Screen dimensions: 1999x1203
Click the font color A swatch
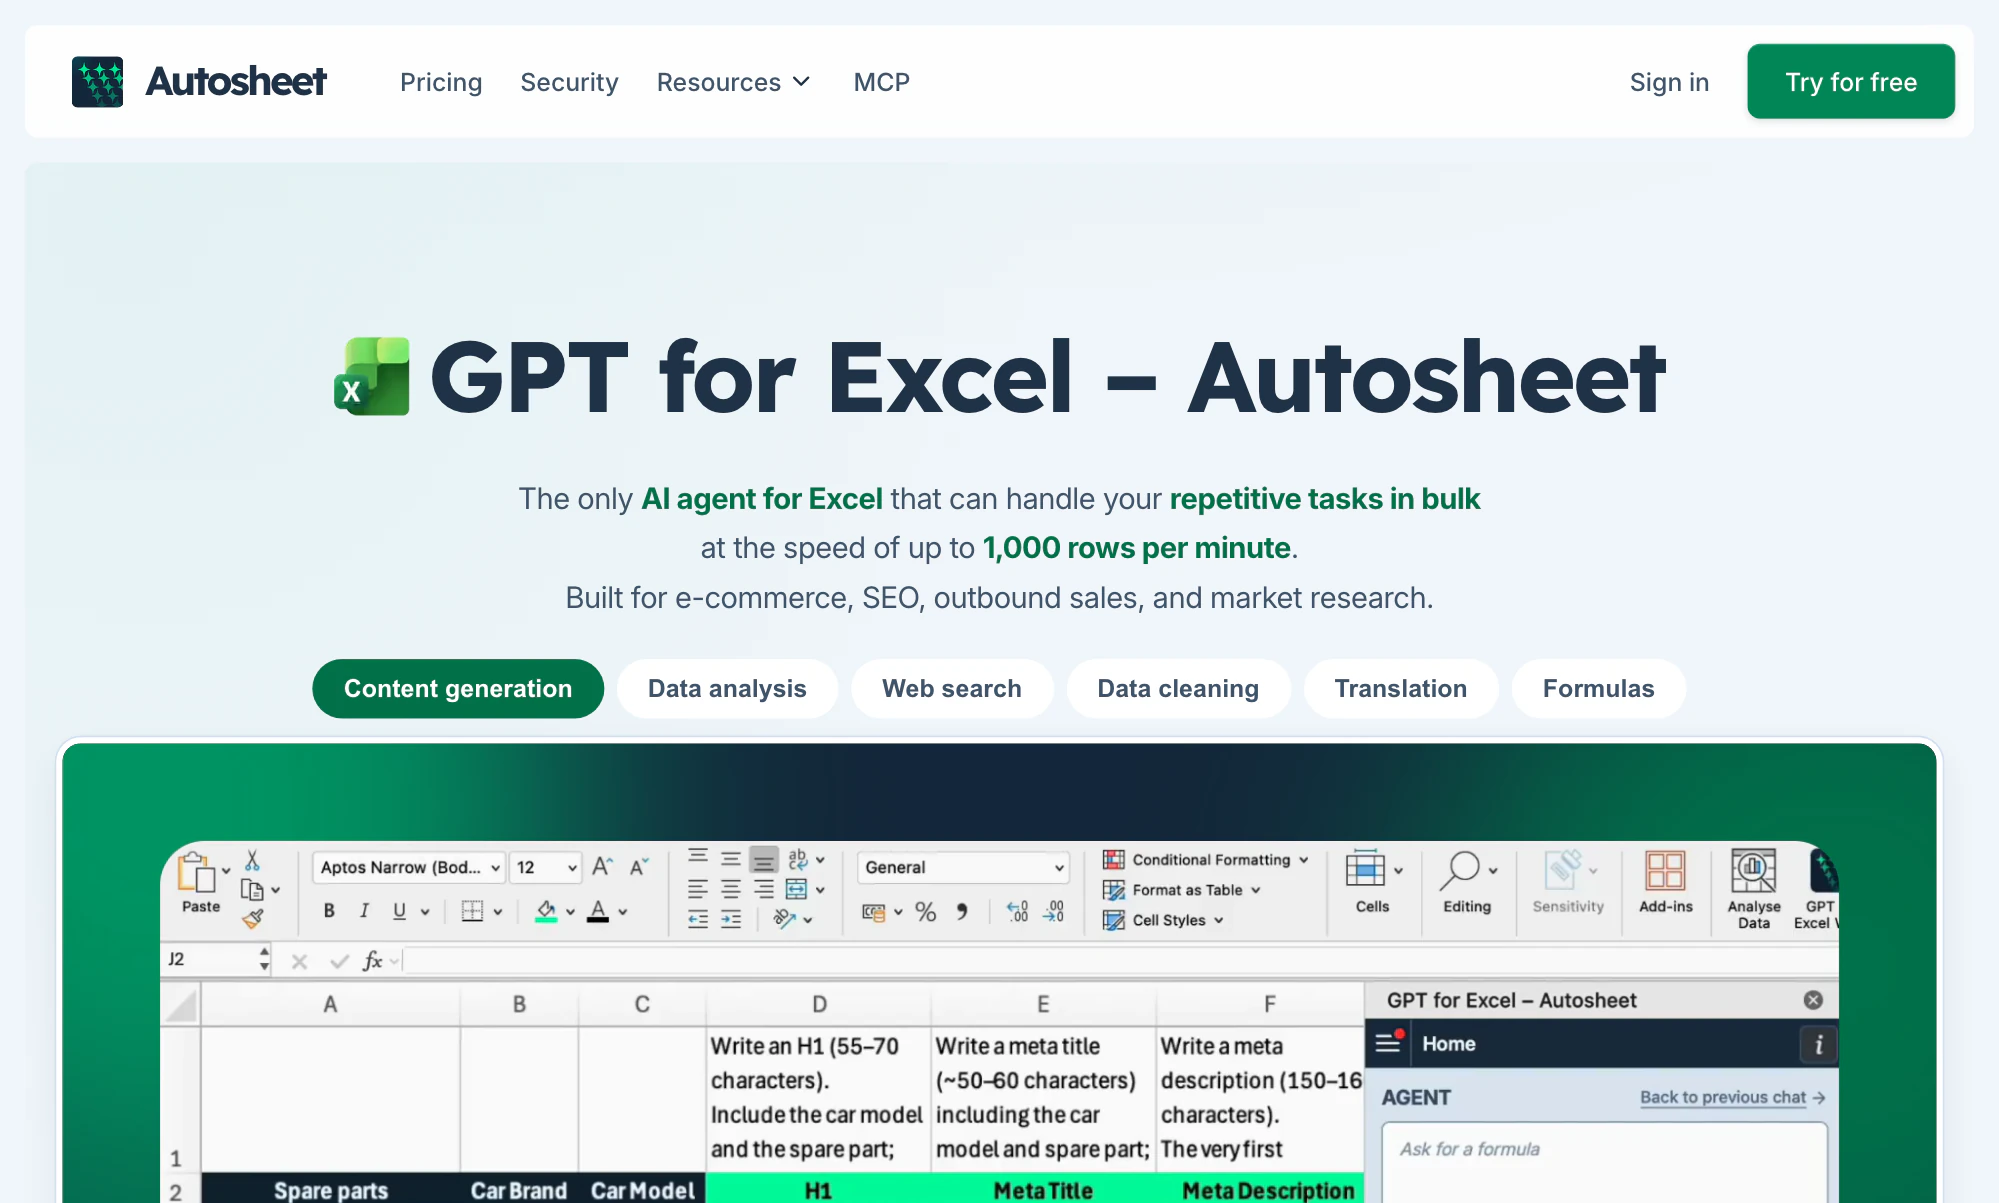point(598,911)
